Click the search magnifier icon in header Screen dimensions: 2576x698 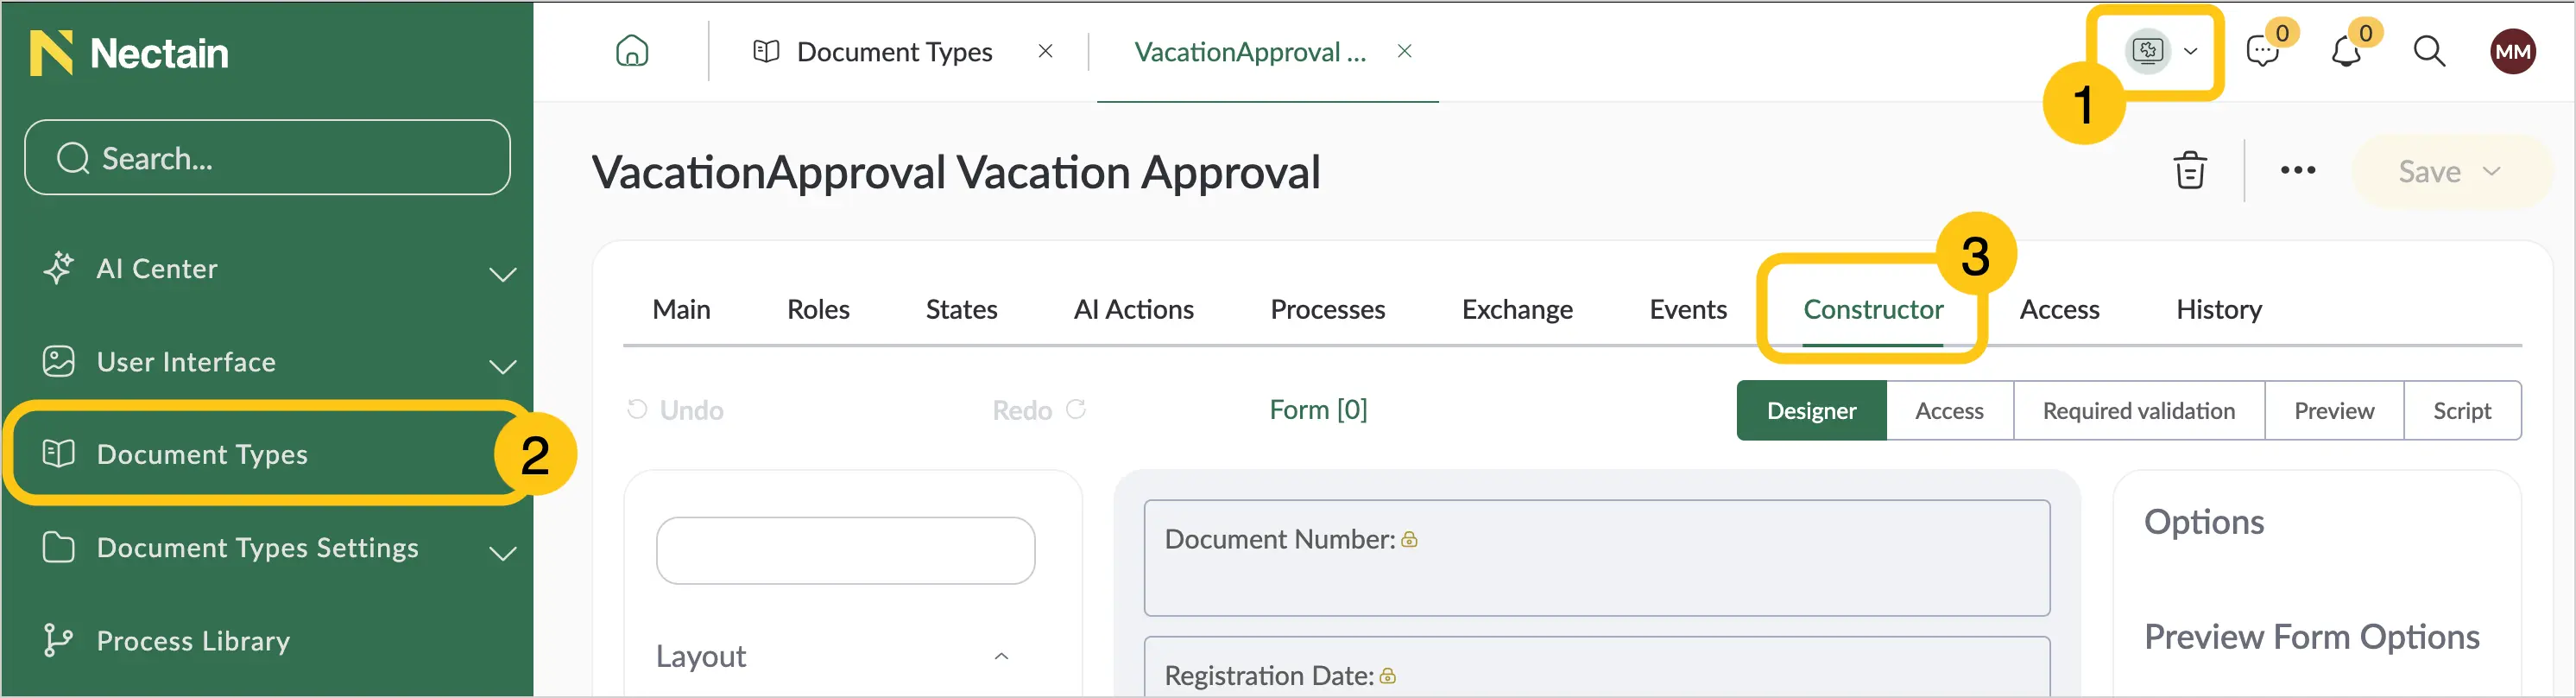pyautogui.click(x=2429, y=51)
